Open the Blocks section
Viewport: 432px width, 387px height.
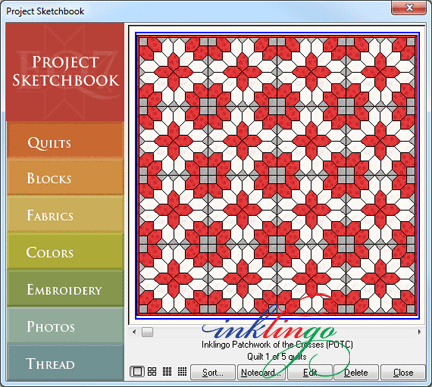point(65,177)
